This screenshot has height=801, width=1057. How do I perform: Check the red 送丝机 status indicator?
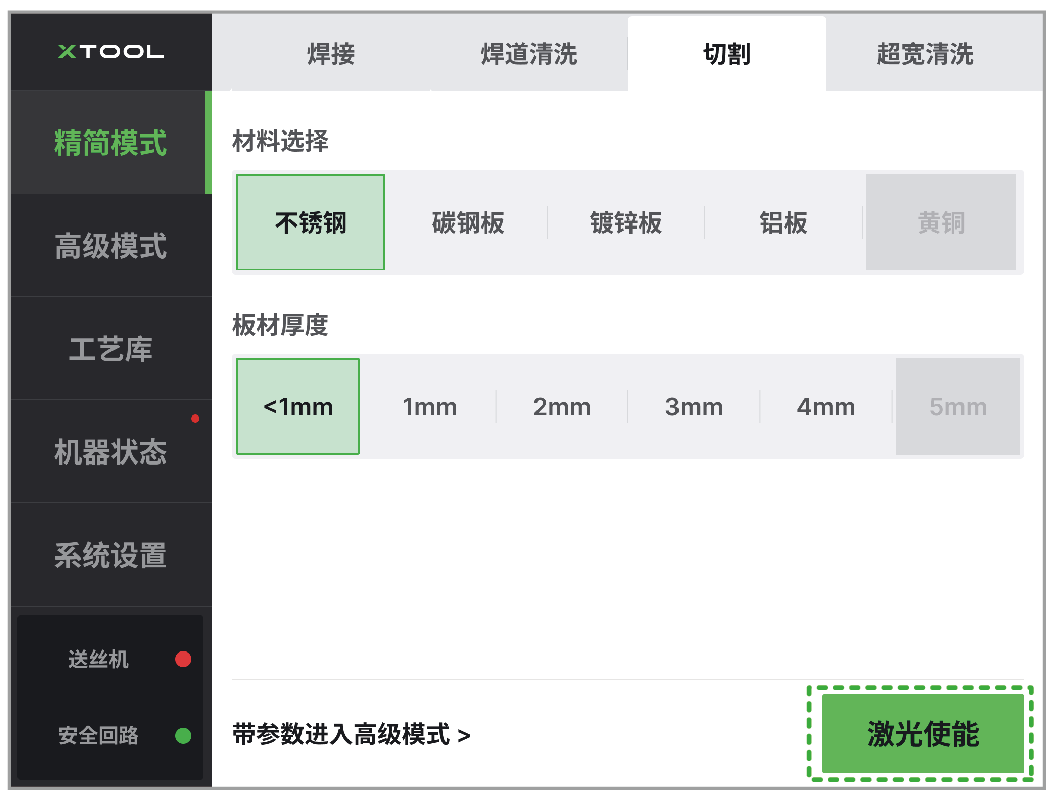click(x=183, y=659)
